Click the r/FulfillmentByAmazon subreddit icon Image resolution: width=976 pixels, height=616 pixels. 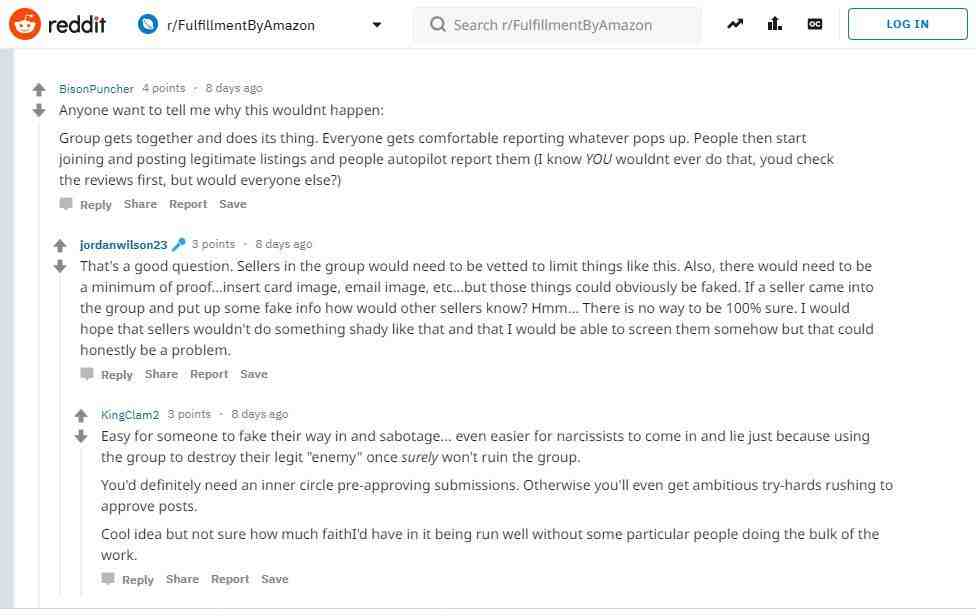148,24
